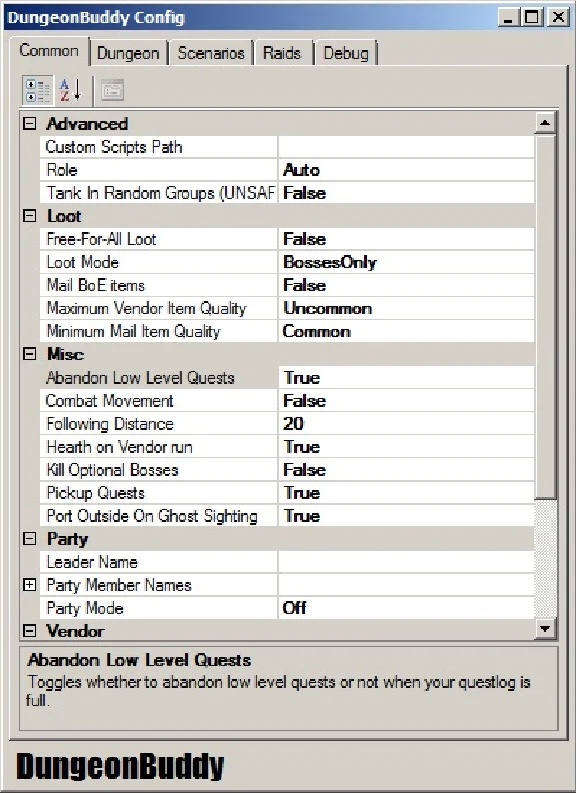Click the scrollbar up arrow

tap(545, 123)
